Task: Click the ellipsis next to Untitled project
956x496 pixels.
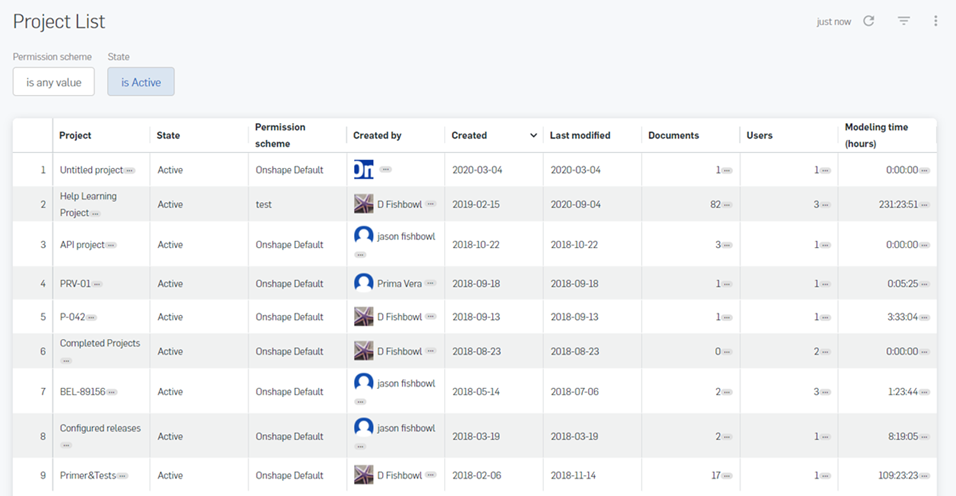Action: (x=130, y=171)
